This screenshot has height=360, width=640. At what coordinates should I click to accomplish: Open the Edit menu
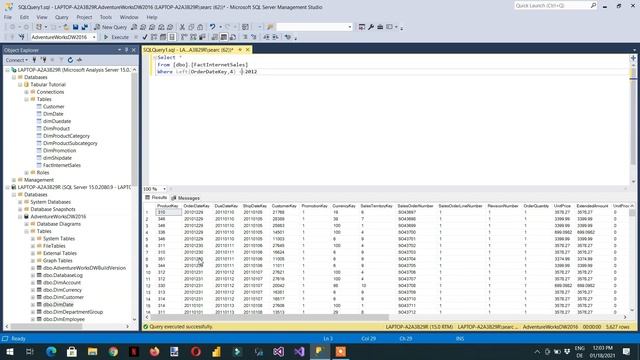click(24, 17)
